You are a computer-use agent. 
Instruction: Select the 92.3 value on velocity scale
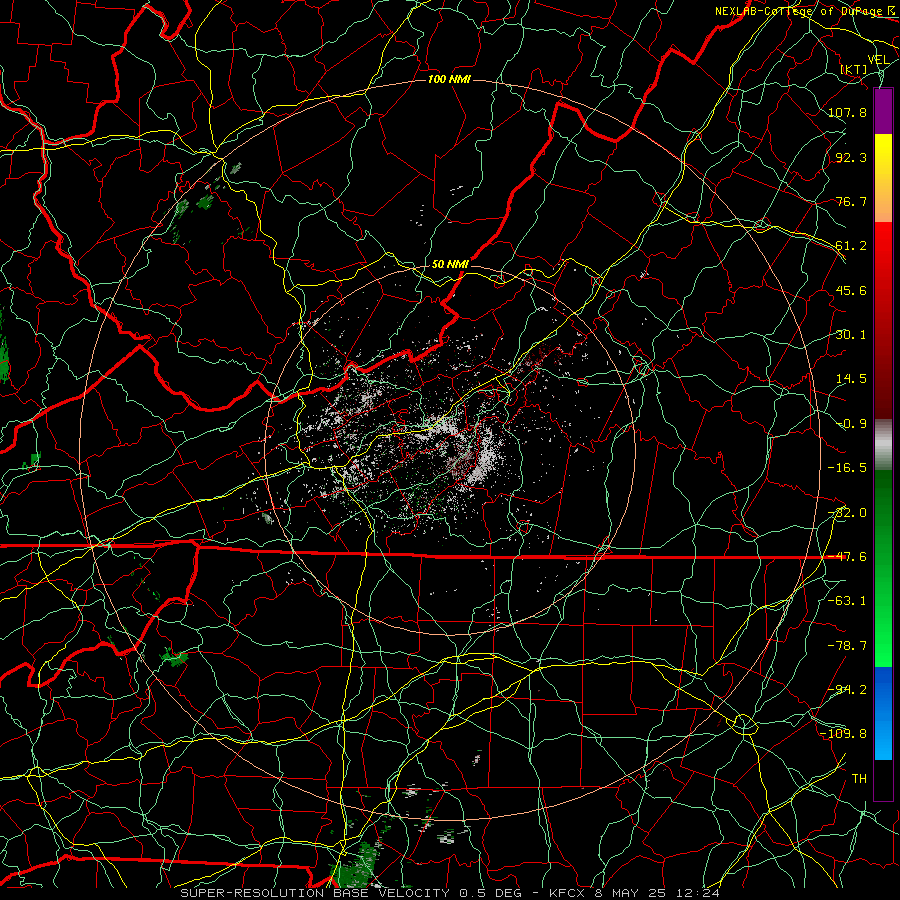[x=851, y=157]
